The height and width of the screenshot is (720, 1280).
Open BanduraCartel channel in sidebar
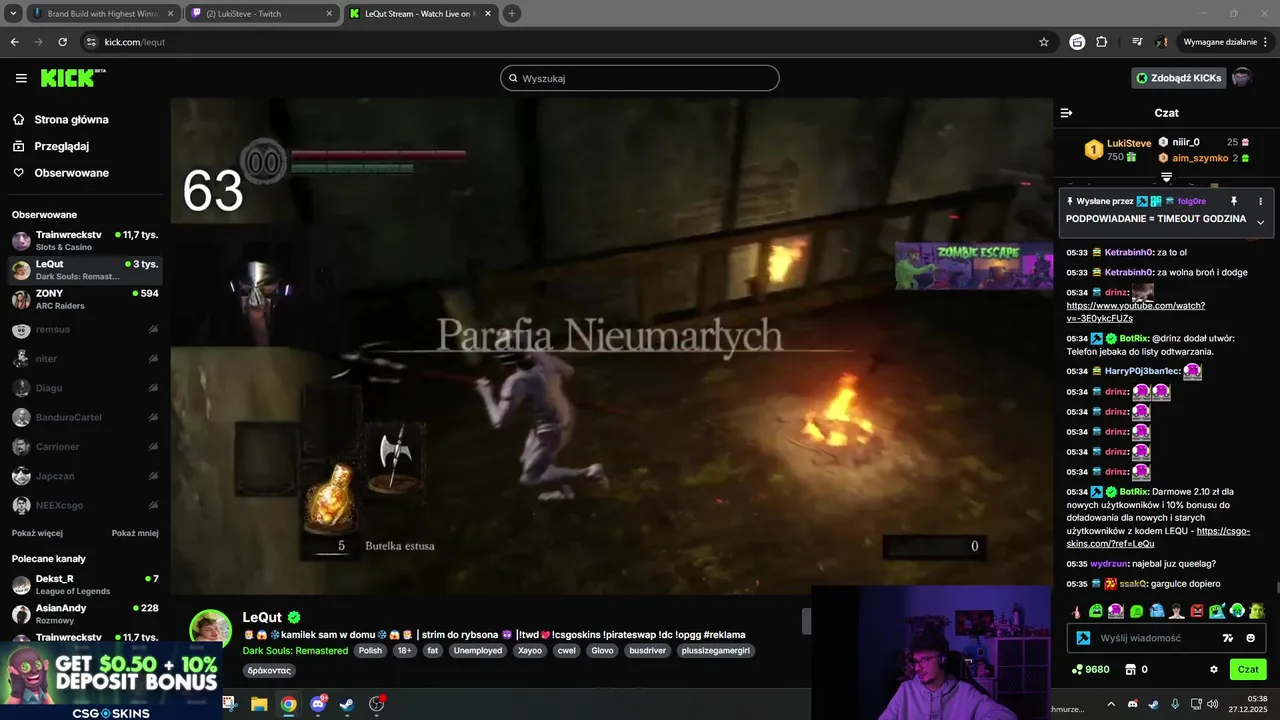click(x=85, y=417)
